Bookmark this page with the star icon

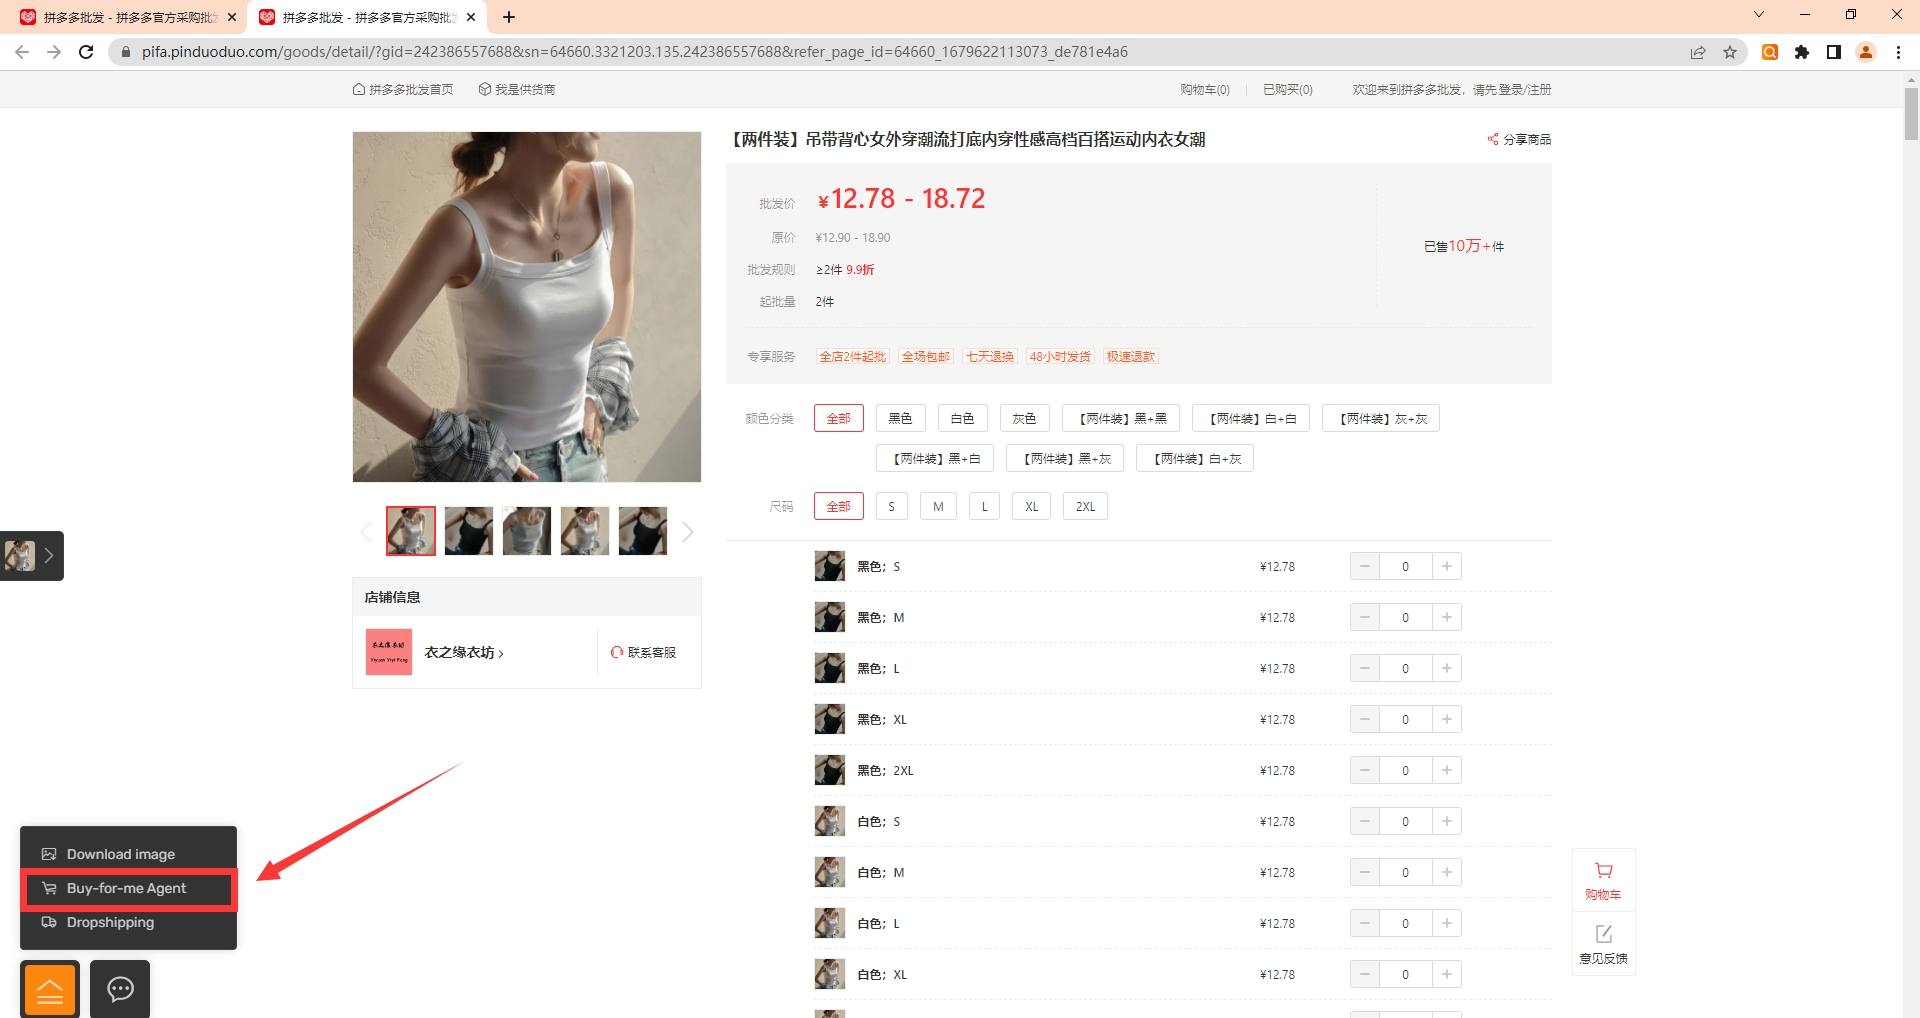tap(1730, 52)
